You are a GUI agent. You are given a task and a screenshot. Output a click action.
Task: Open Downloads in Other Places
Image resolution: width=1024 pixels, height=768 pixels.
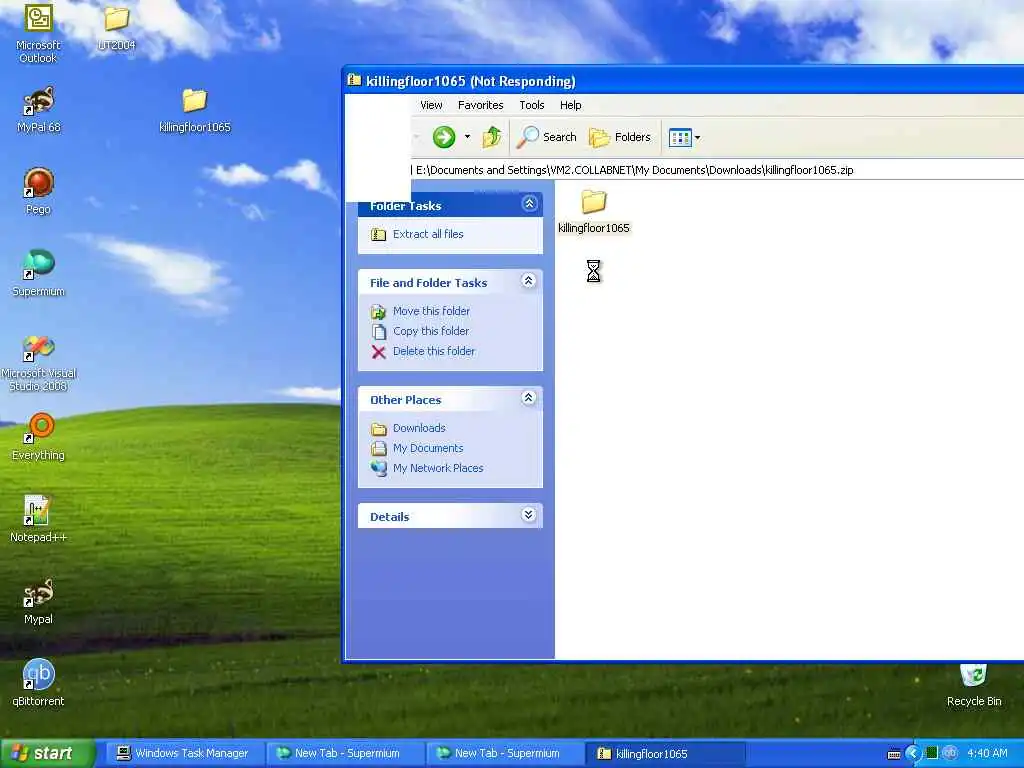click(x=419, y=428)
